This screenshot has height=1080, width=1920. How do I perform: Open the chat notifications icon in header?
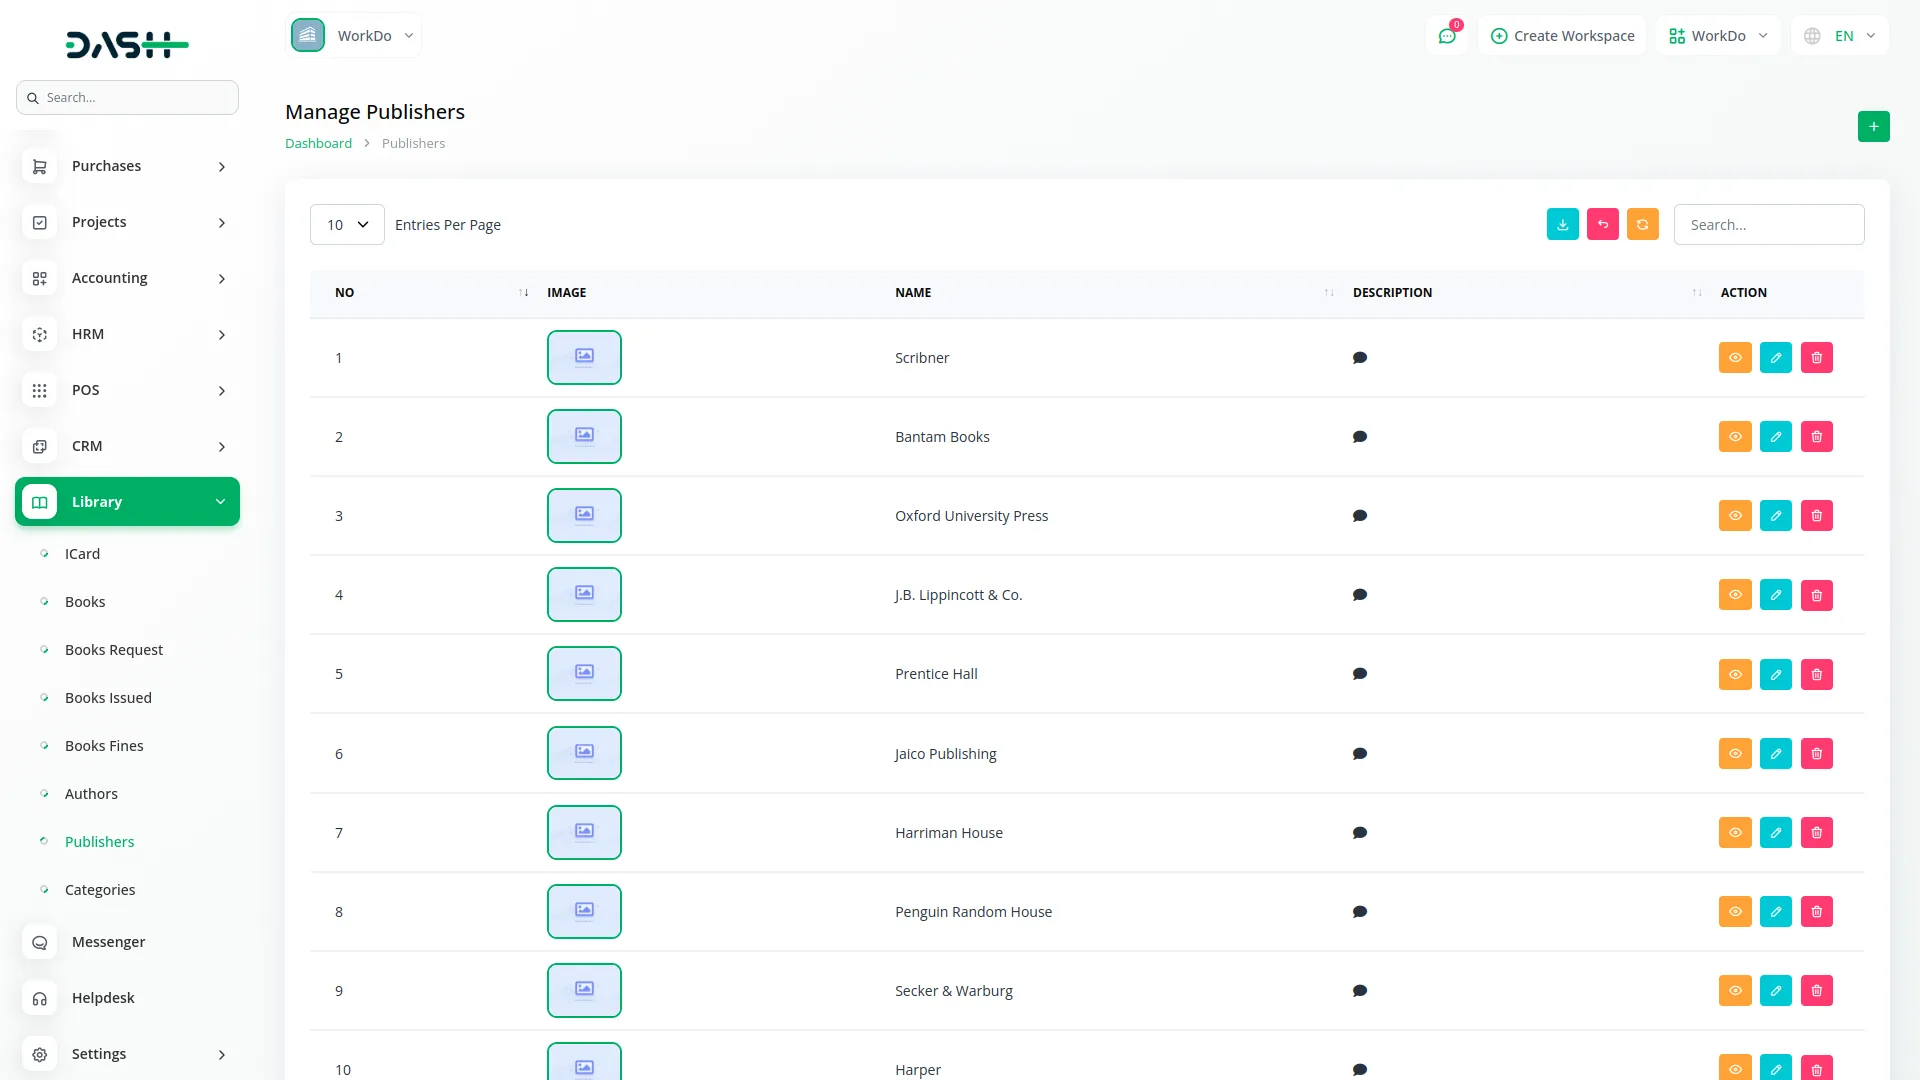tap(1446, 36)
